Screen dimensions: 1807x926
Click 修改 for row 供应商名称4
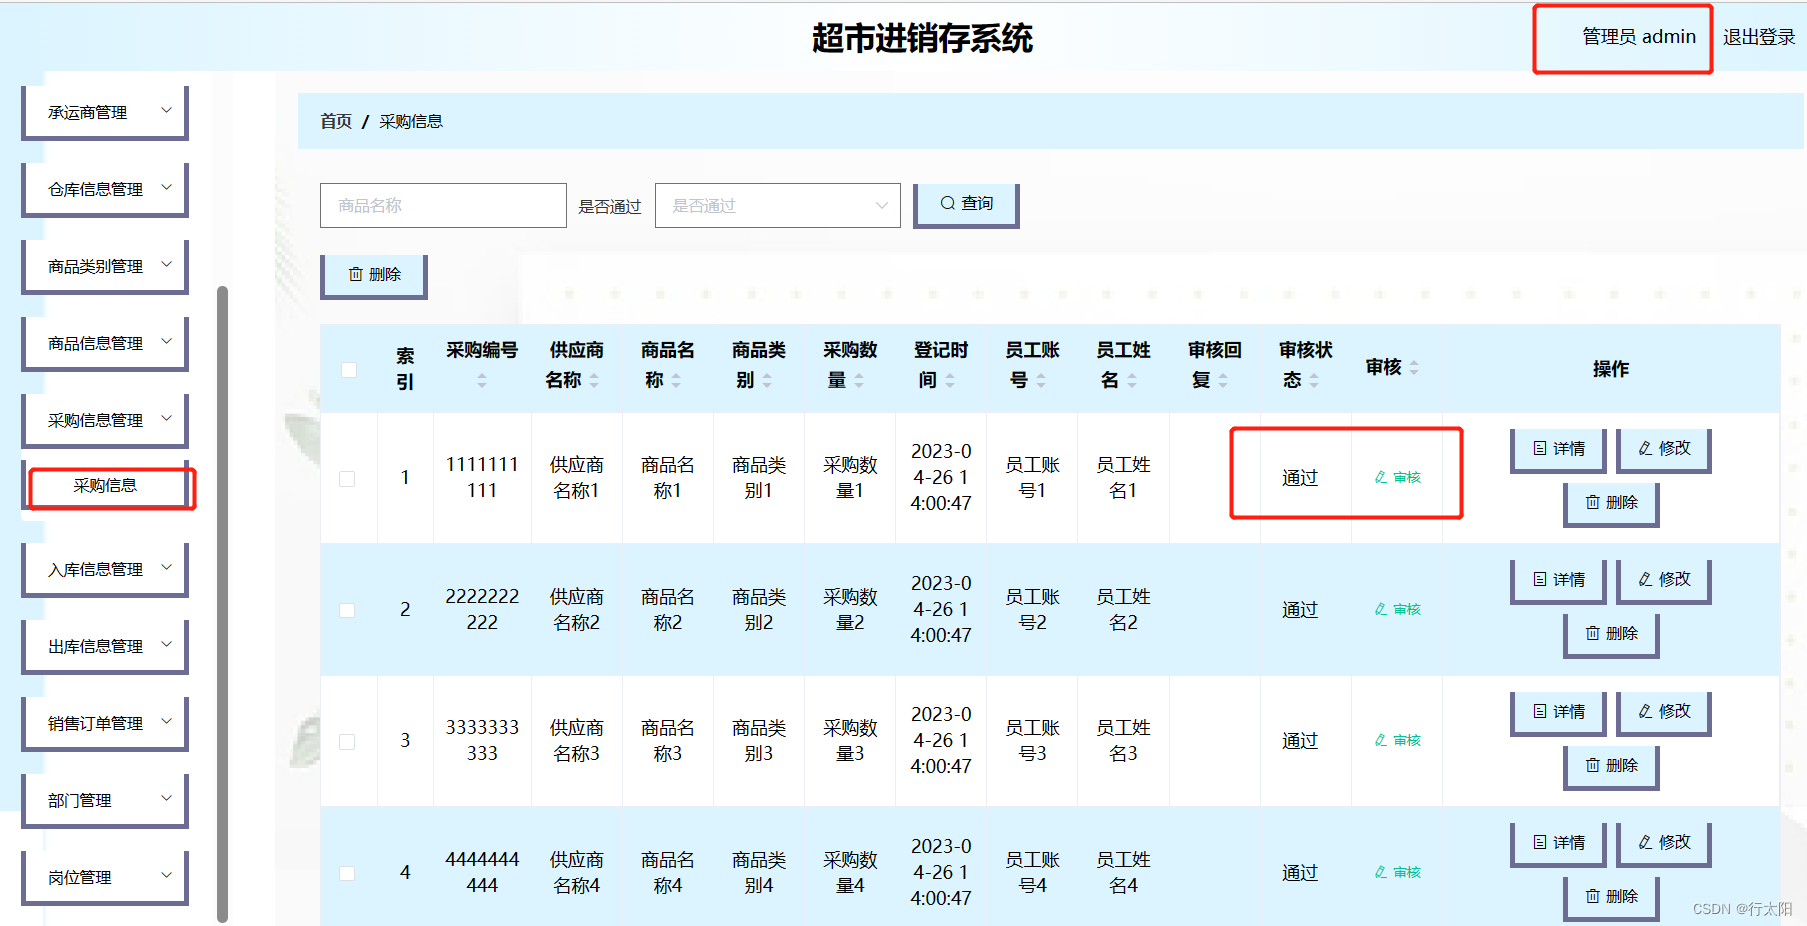click(x=1664, y=843)
